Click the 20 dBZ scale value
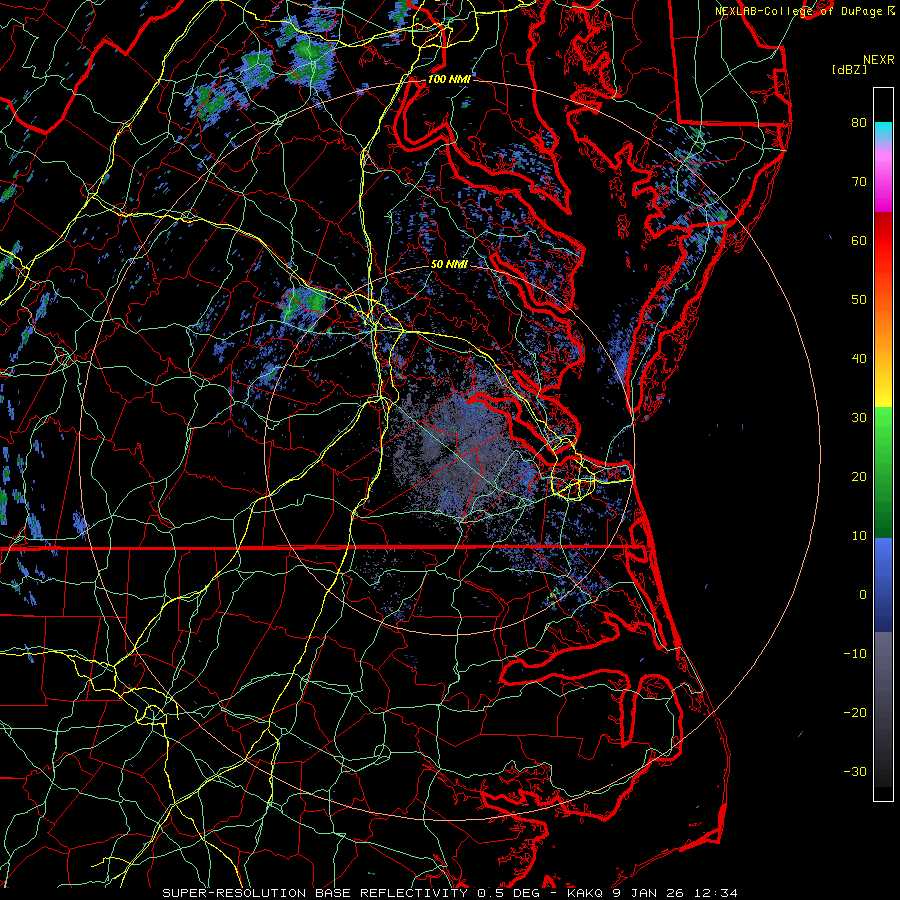Image resolution: width=900 pixels, height=900 pixels. click(859, 476)
